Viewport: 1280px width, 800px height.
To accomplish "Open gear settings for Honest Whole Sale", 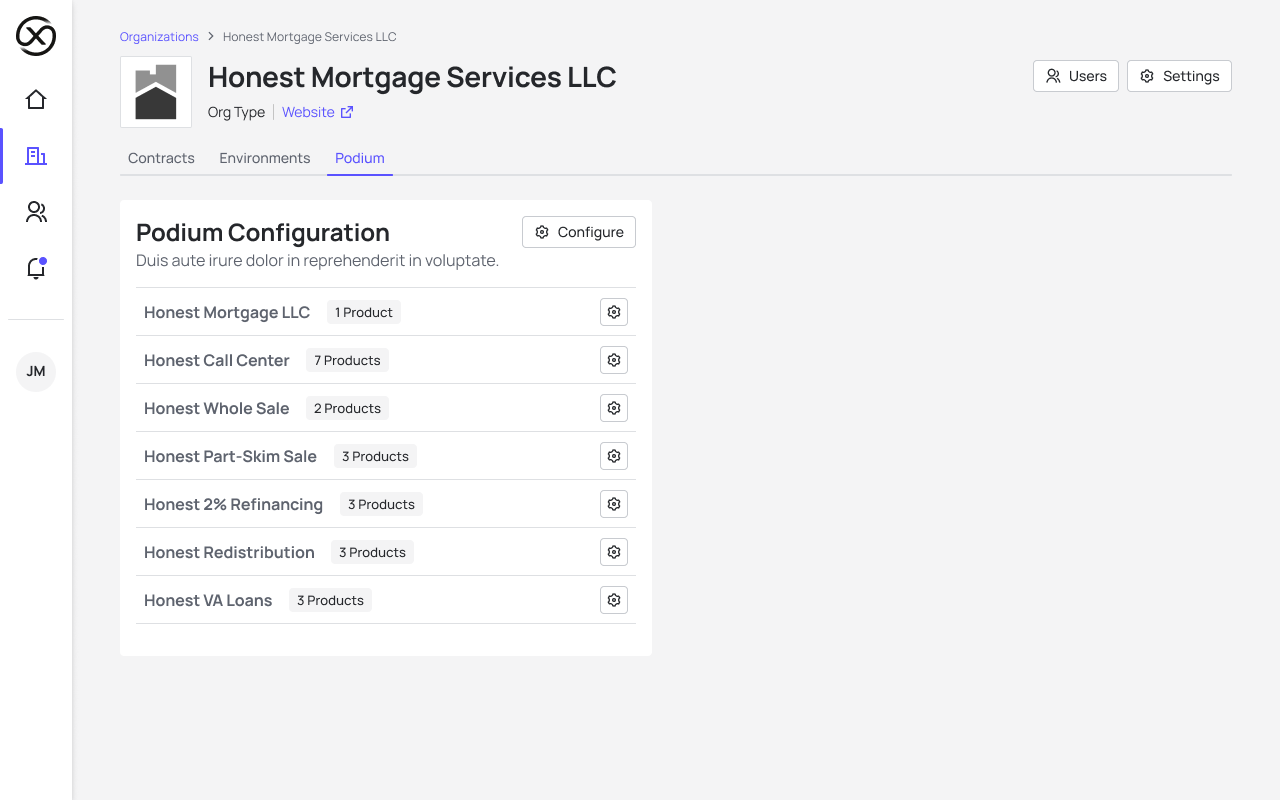I will (614, 408).
